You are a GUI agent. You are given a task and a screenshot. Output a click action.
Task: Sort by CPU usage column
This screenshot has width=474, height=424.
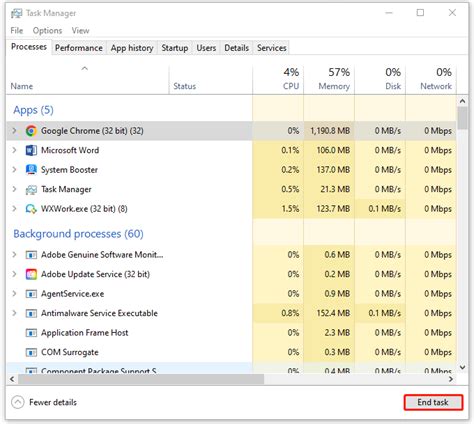pos(278,79)
